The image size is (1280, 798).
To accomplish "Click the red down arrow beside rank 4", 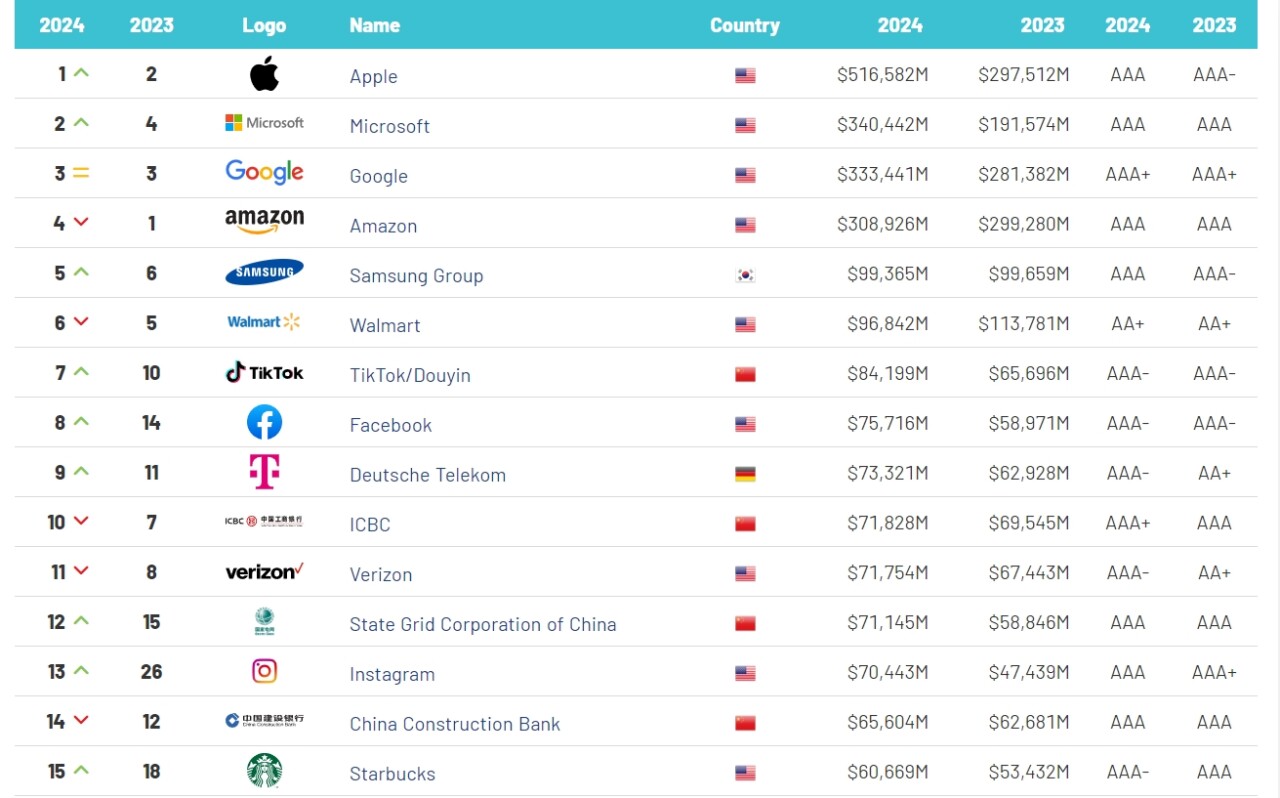I will [82, 222].
